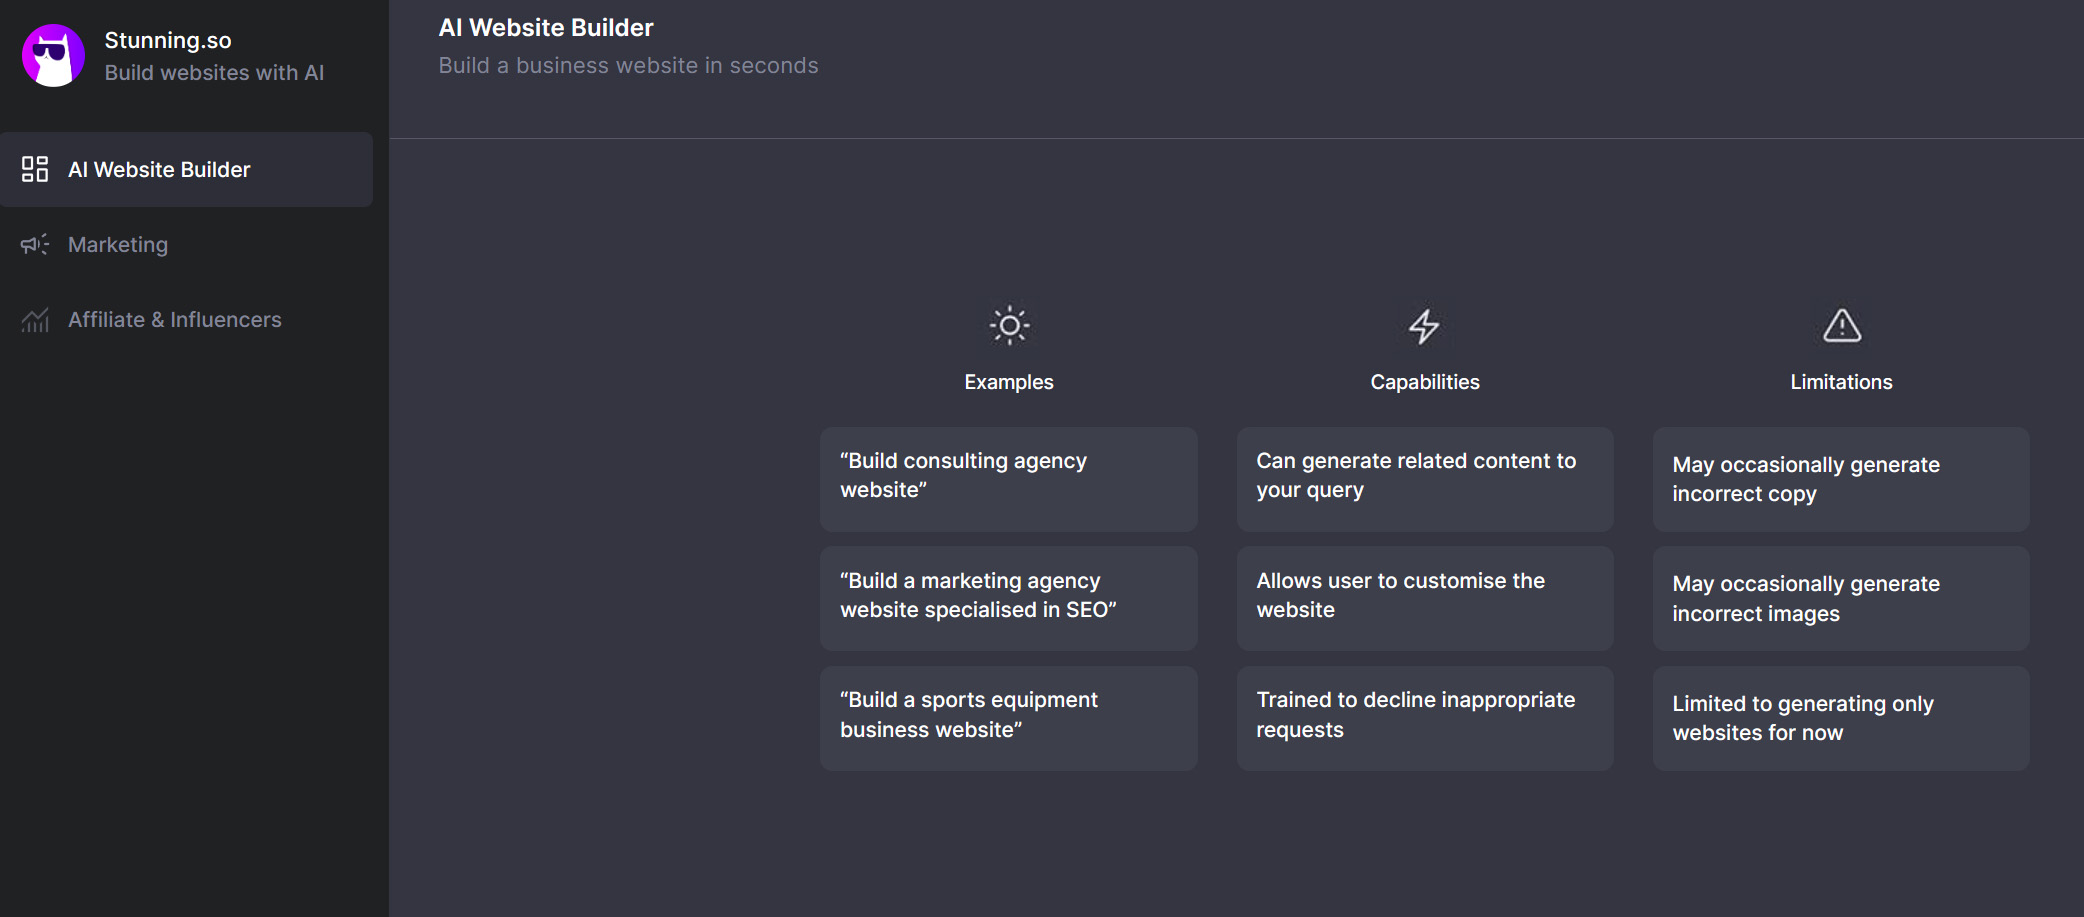Screen dimensions: 2084x917
Task: Open the Marketing sidebar section
Action: (x=118, y=245)
